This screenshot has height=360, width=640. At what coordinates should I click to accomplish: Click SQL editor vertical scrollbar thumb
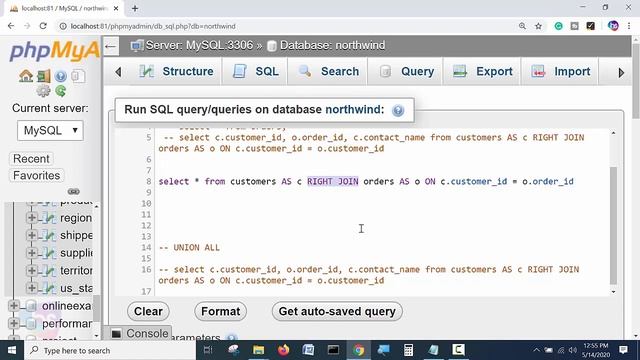click(x=613, y=225)
